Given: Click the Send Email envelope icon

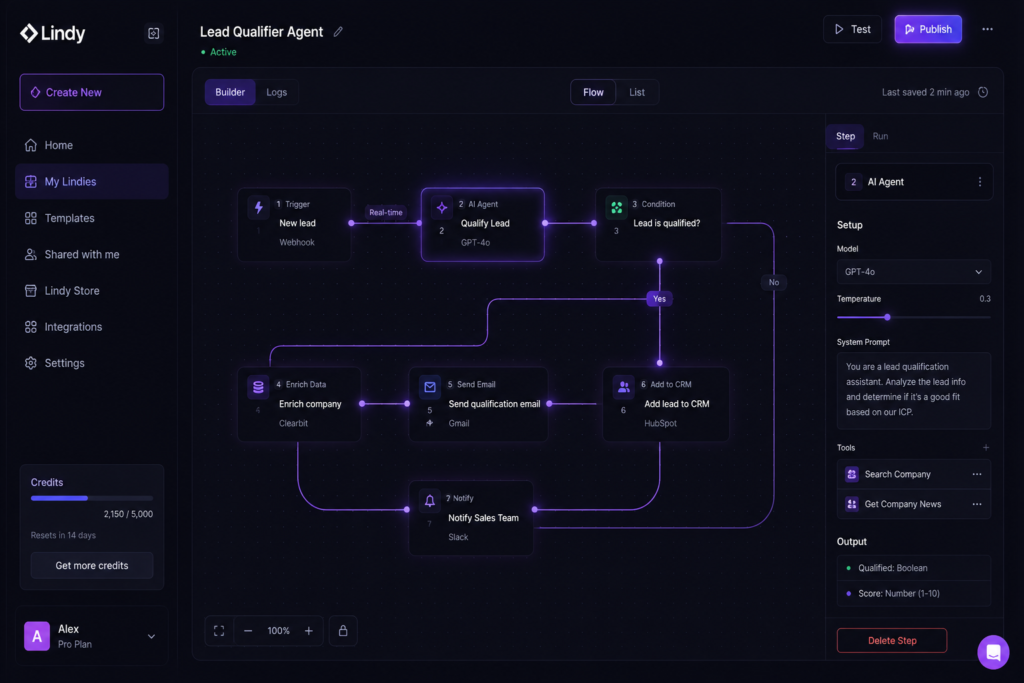Looking at the screenshot, I should pos(430,387).
